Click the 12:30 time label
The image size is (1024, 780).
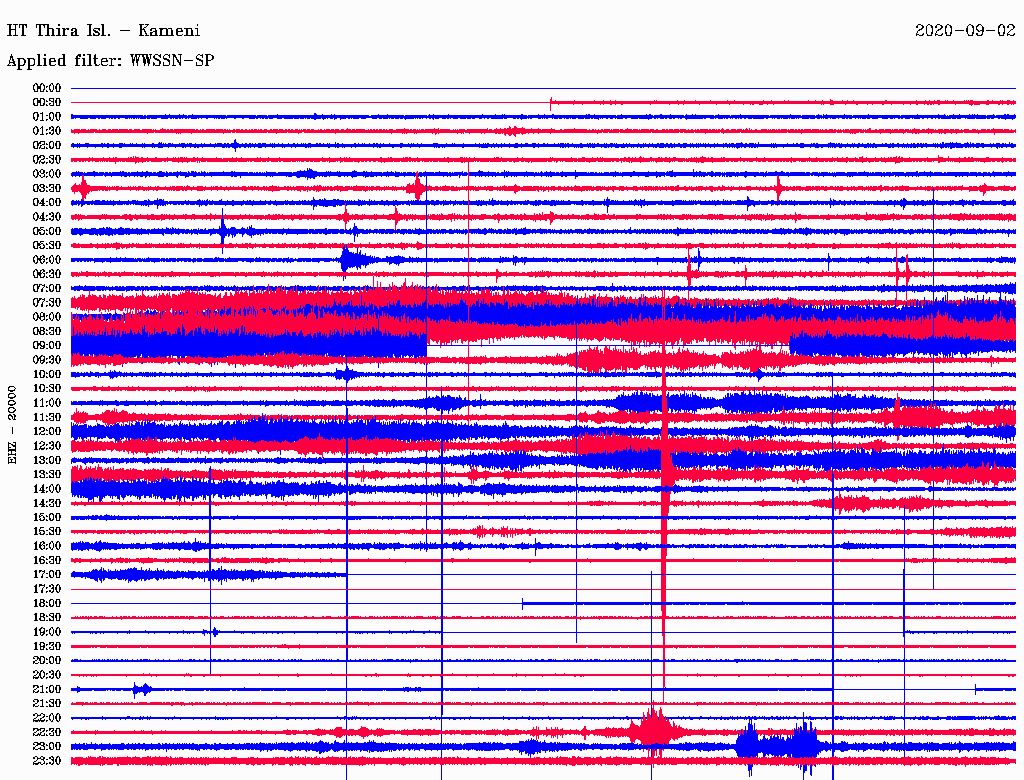click(x=47, y=446)
